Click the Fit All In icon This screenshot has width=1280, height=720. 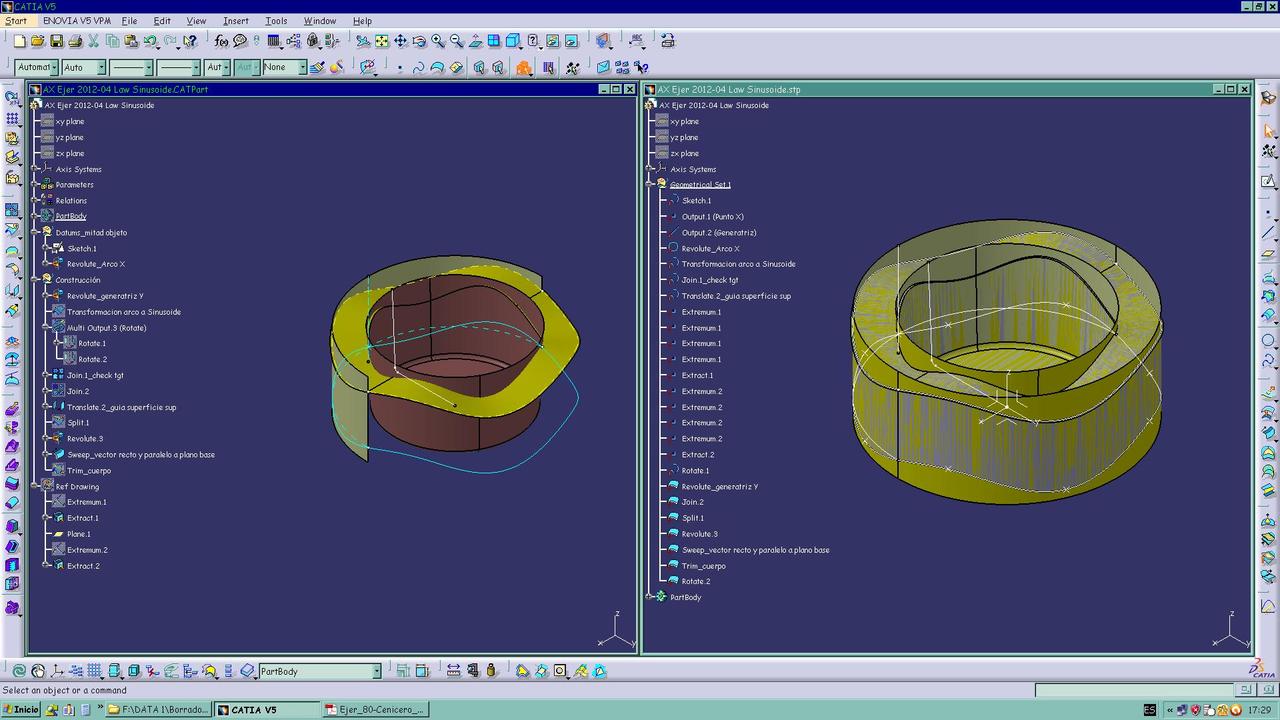pos(382,41)
